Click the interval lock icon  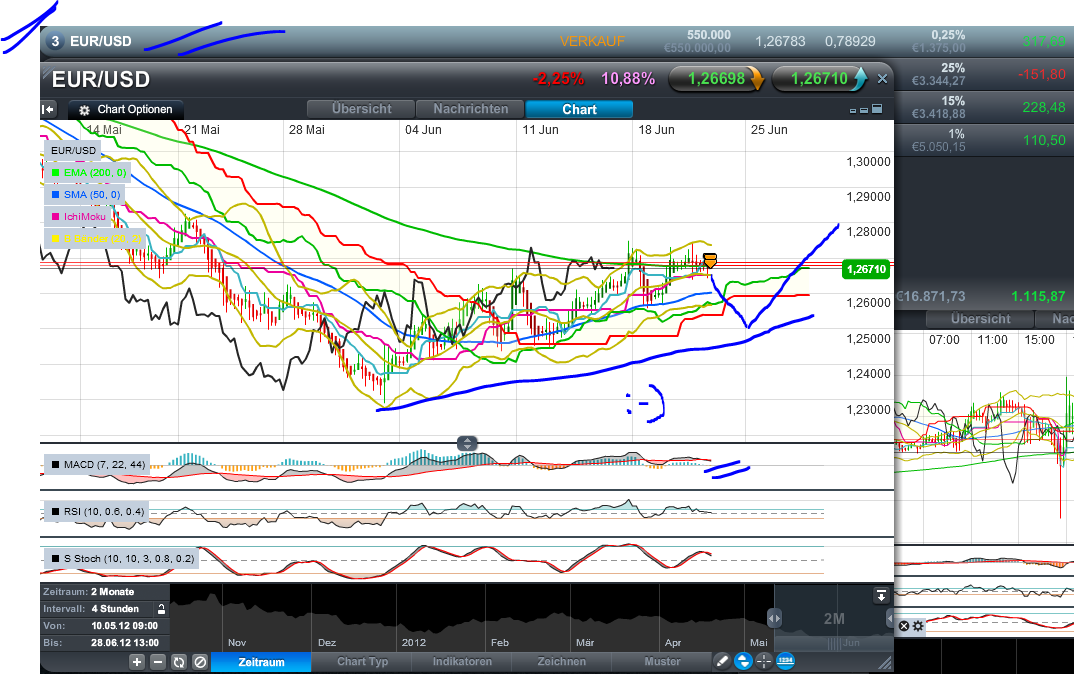tap(161, 609)
